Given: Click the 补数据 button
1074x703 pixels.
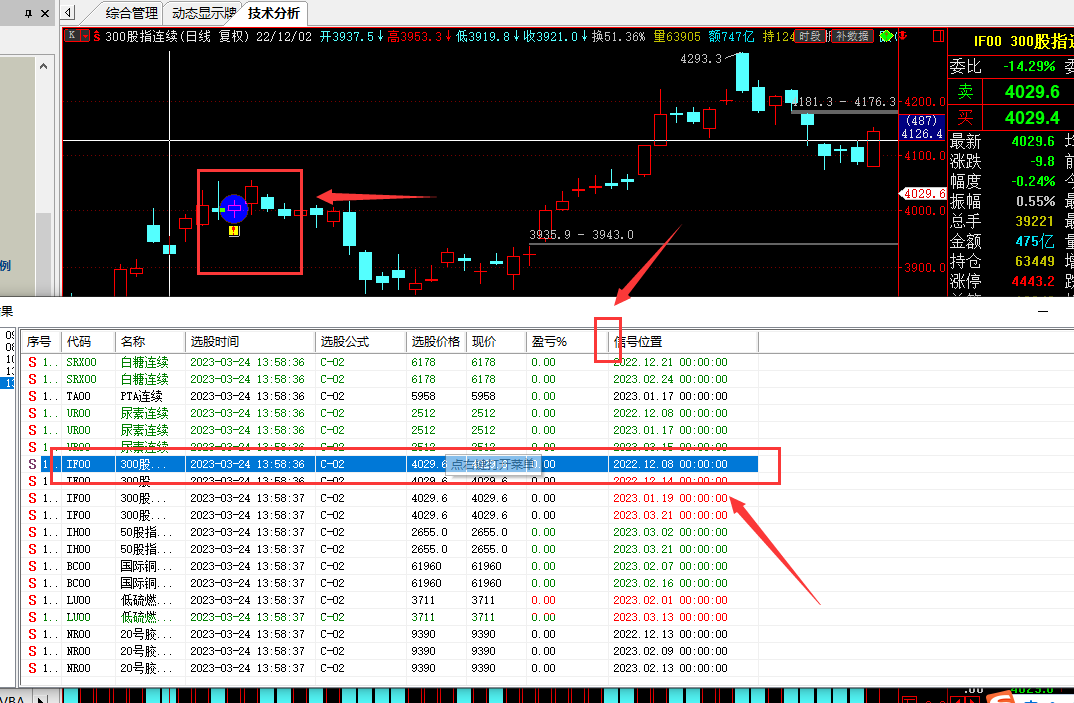Looking at the screenshot, I should [x=852, y=36].
